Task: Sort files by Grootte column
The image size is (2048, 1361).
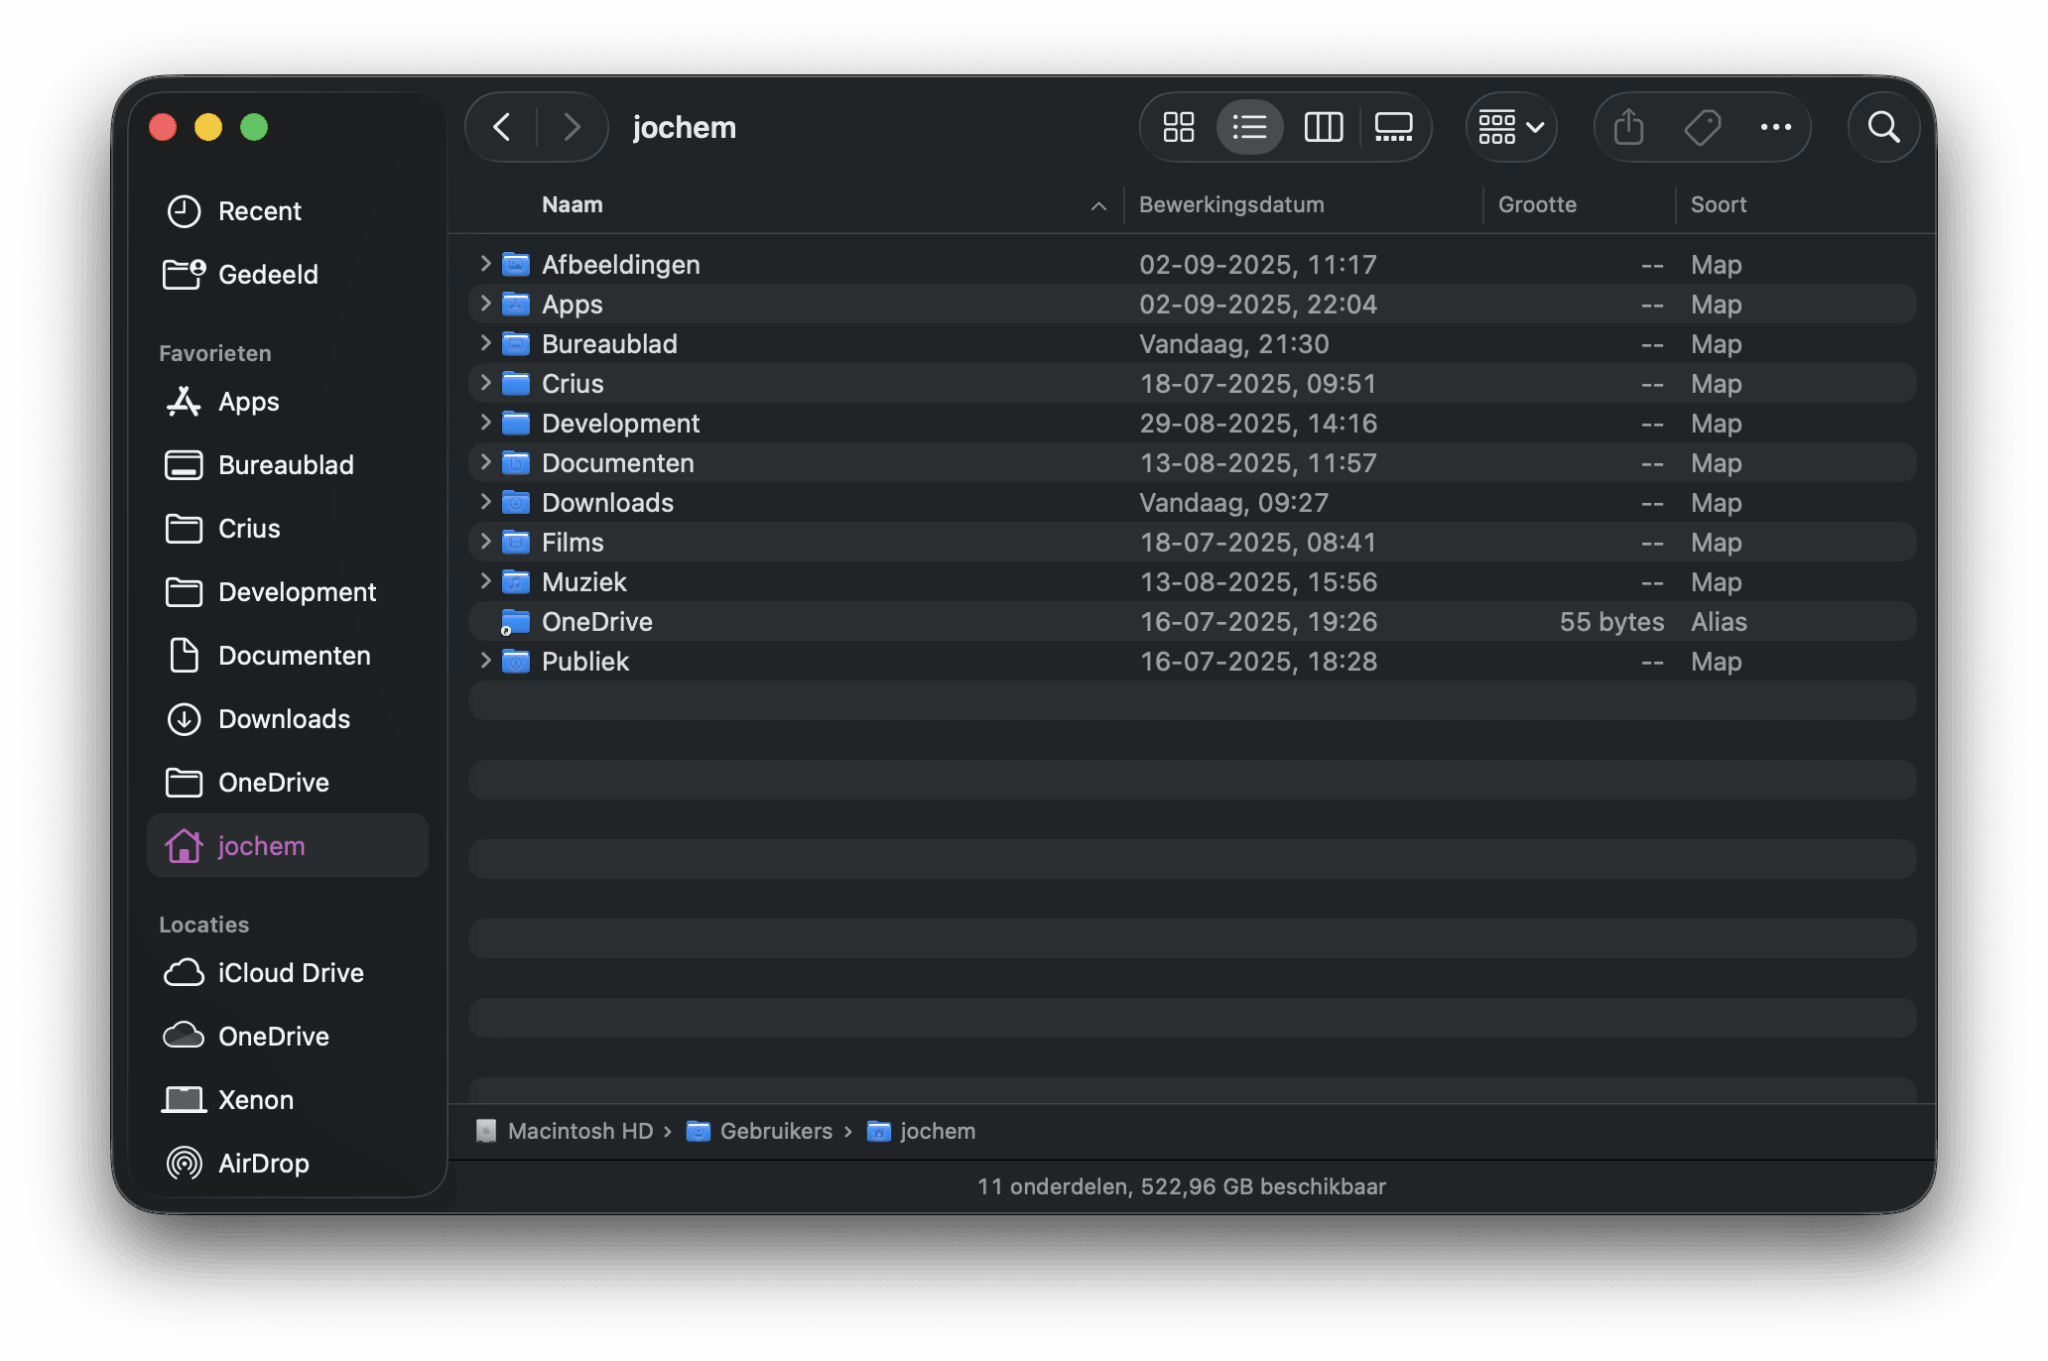Action: click(x=1537, y=204)
